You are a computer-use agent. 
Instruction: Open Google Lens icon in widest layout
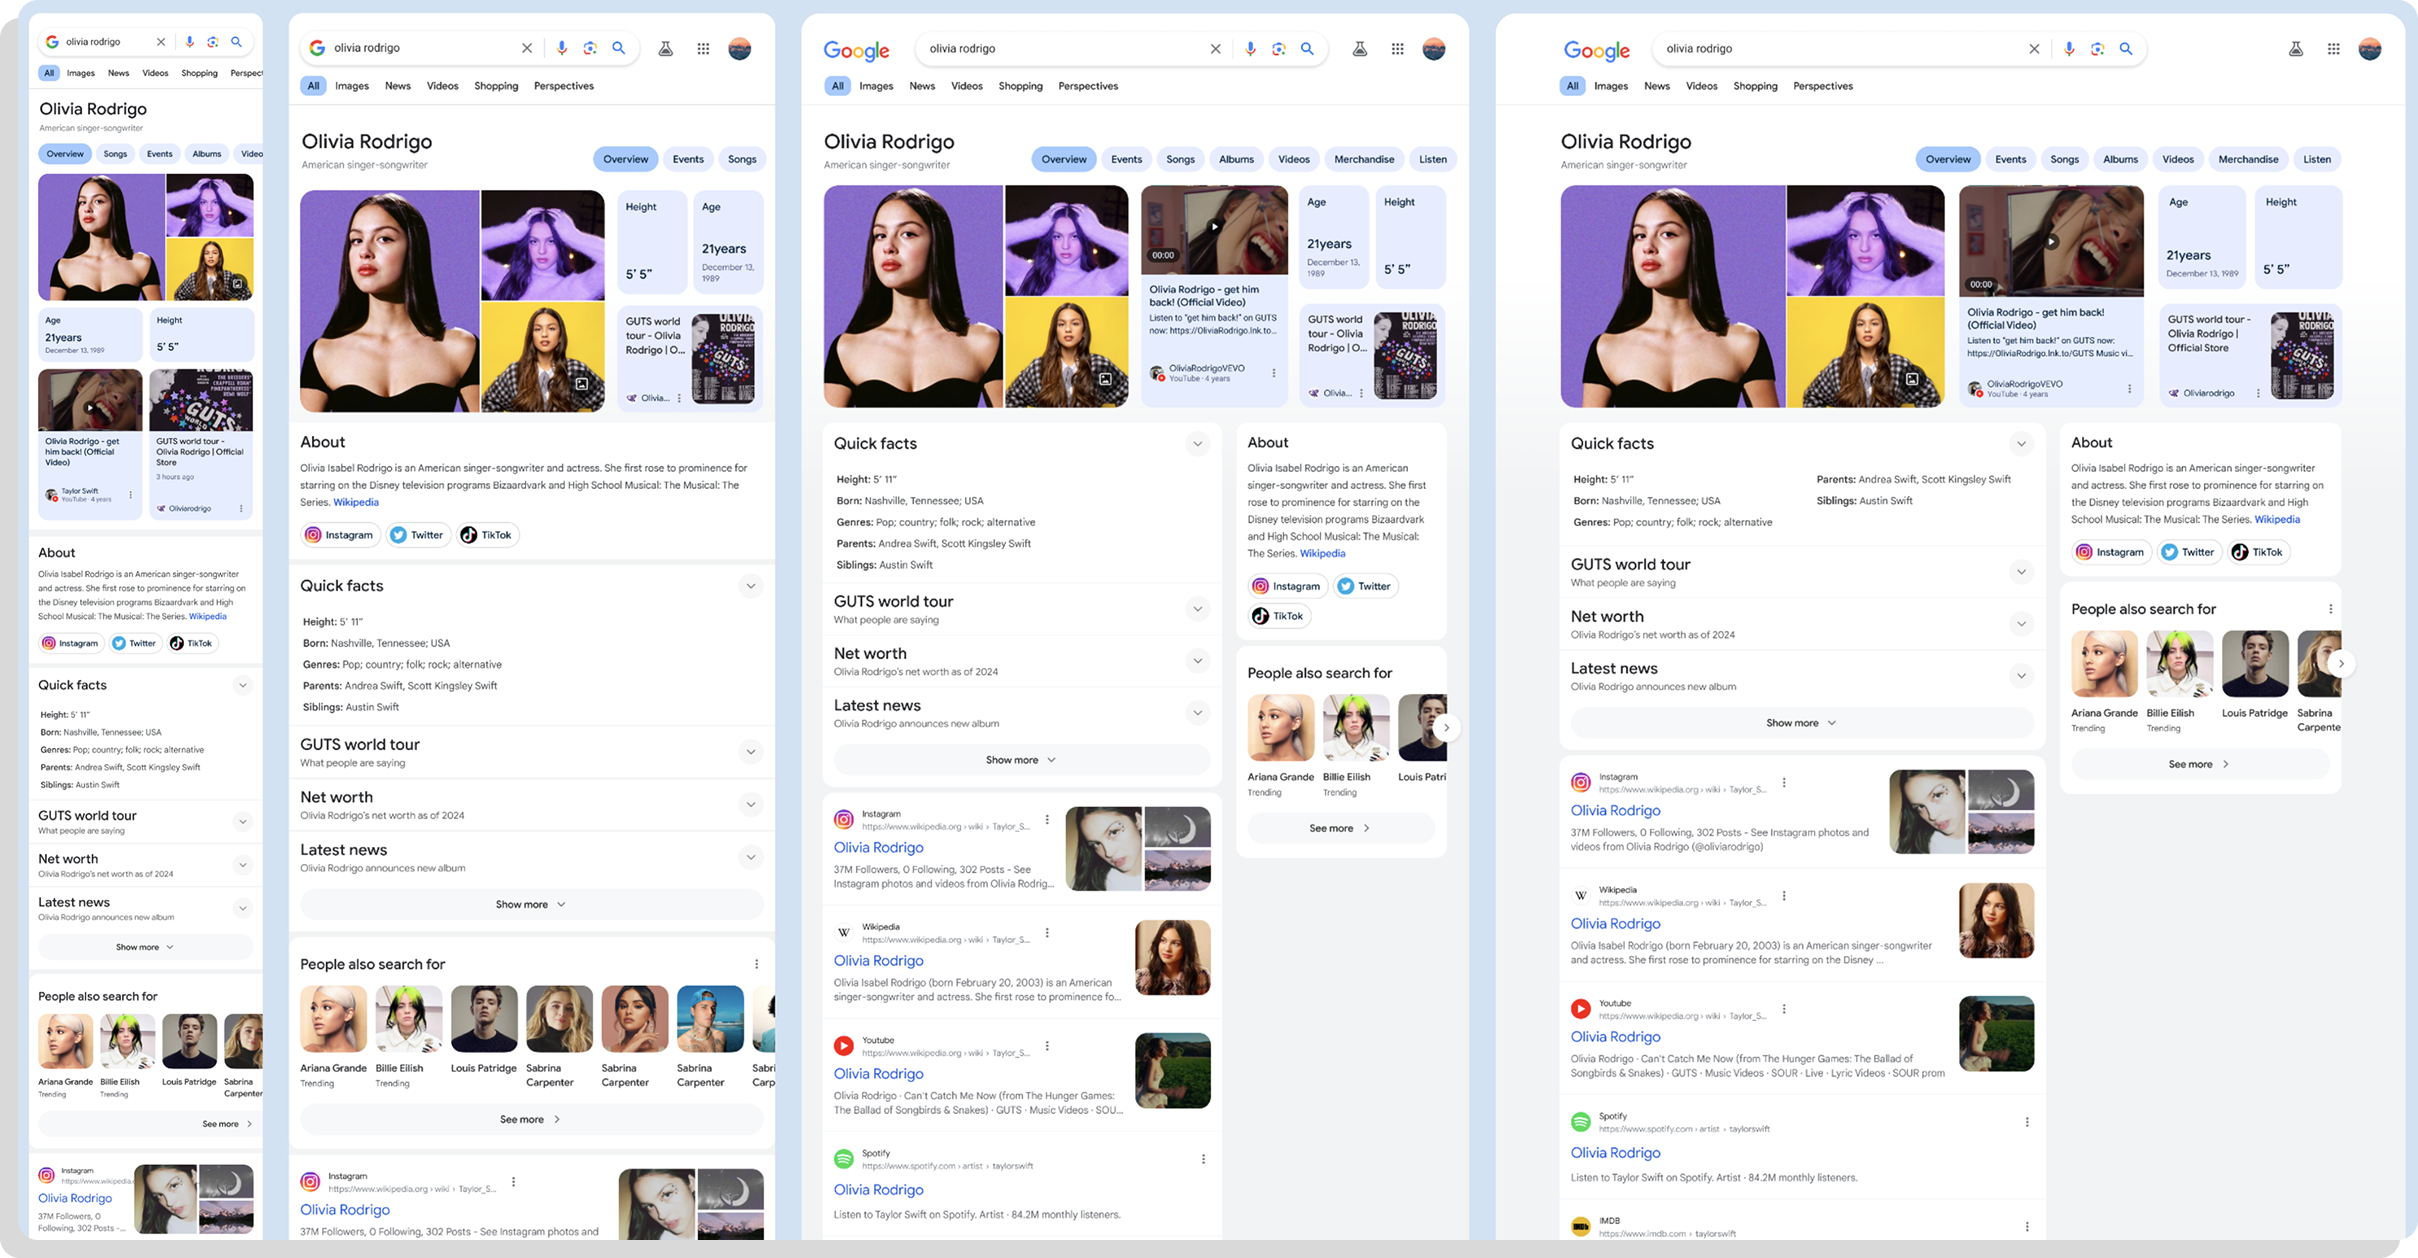click(x=2097, y=49)
